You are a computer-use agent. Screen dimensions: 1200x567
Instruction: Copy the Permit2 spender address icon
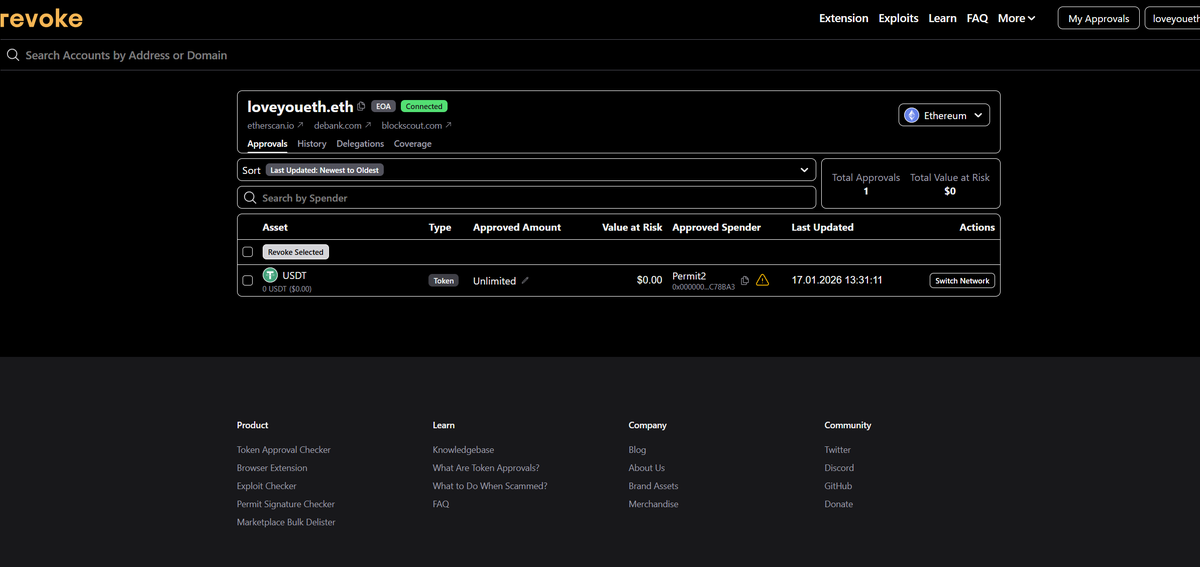745,281
